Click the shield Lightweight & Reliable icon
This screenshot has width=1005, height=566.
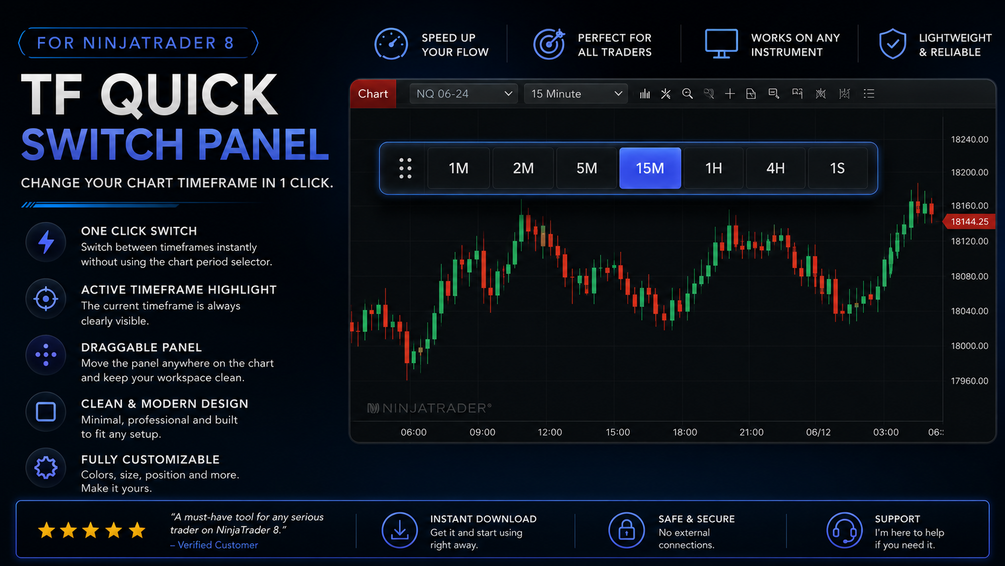coord(892,44)
